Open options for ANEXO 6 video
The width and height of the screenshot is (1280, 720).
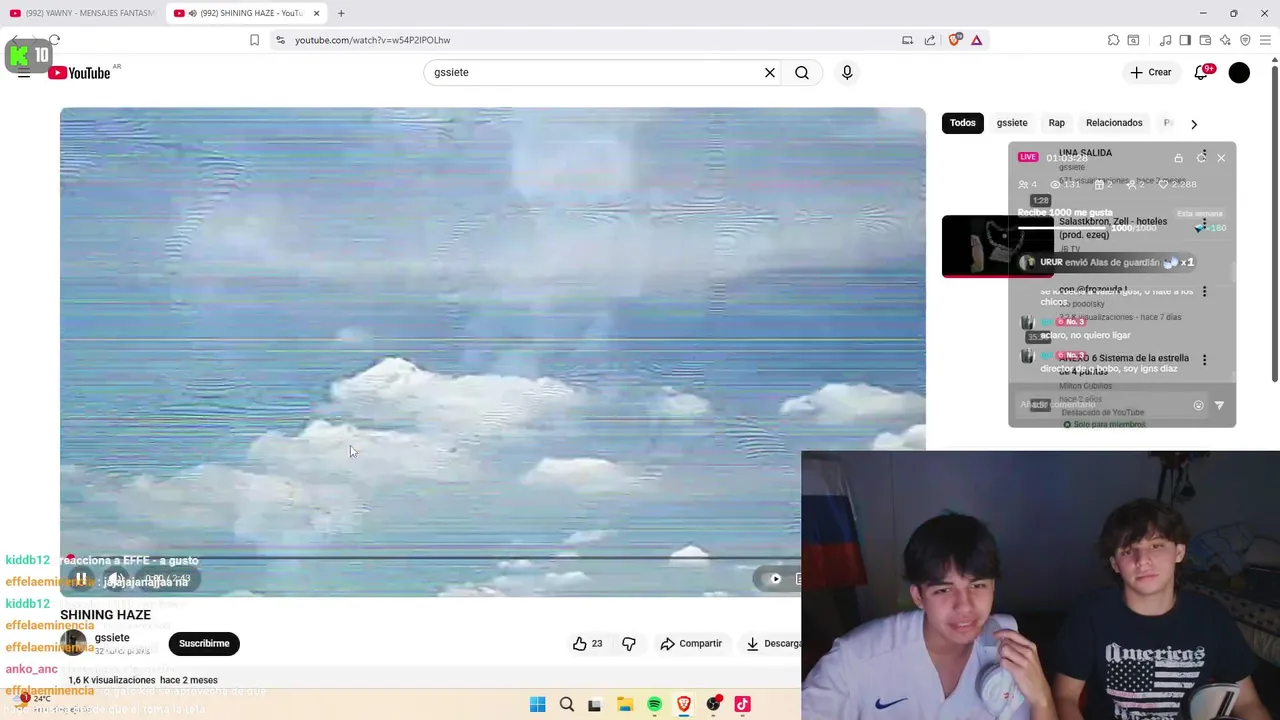coord(1204,359)
